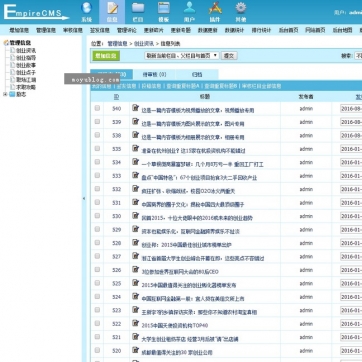362x362 pixels.
Task: Tick the checkbox for row ID 520
Action: coord(97,350)
